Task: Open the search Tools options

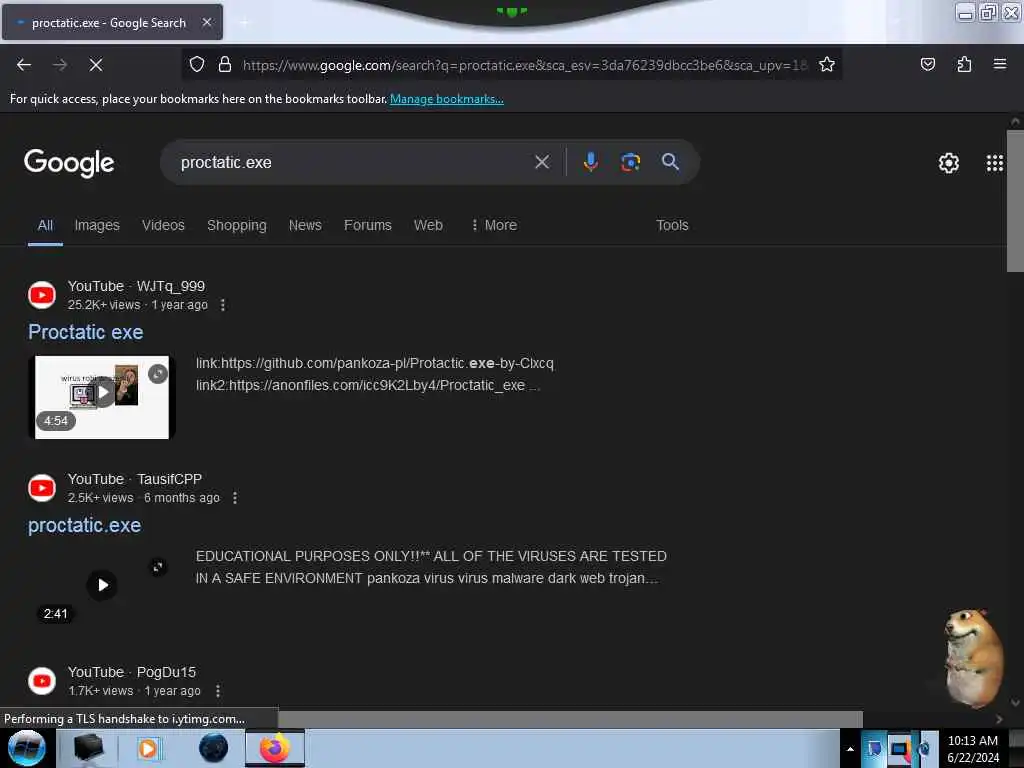Action: coord(672,225)
